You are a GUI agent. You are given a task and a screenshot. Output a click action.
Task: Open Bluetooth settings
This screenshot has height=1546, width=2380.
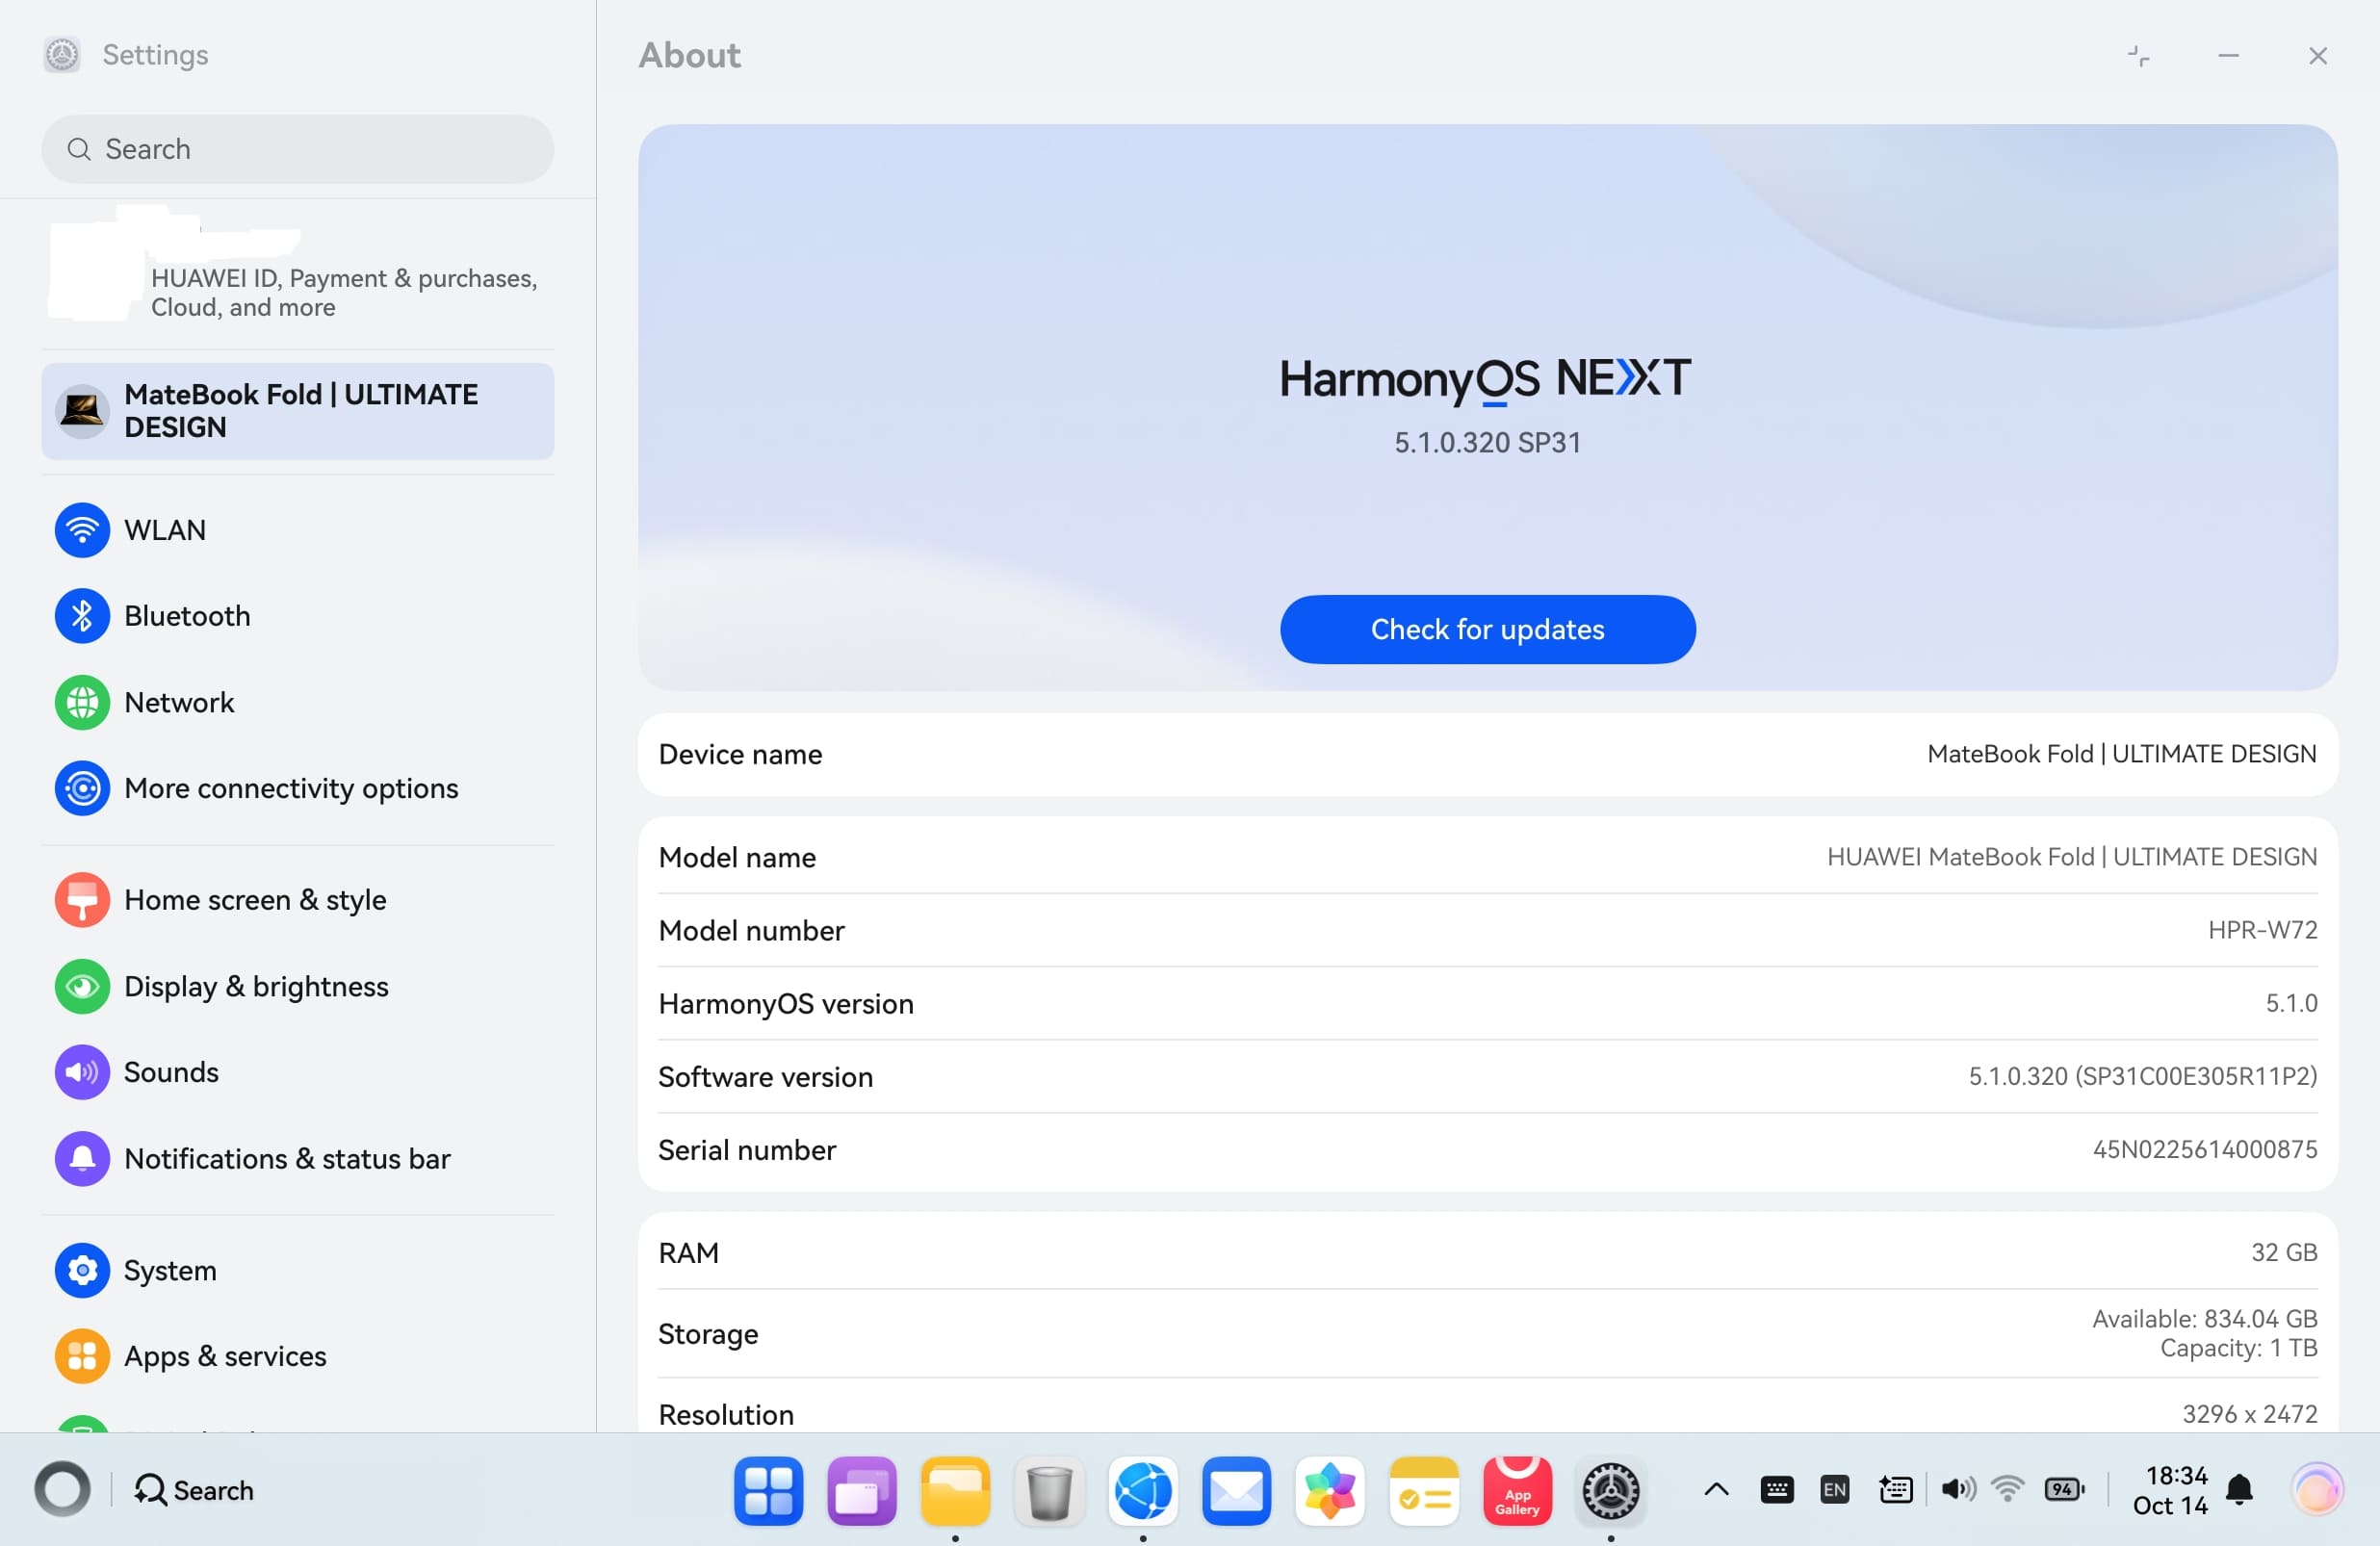(x=187, y=616)
